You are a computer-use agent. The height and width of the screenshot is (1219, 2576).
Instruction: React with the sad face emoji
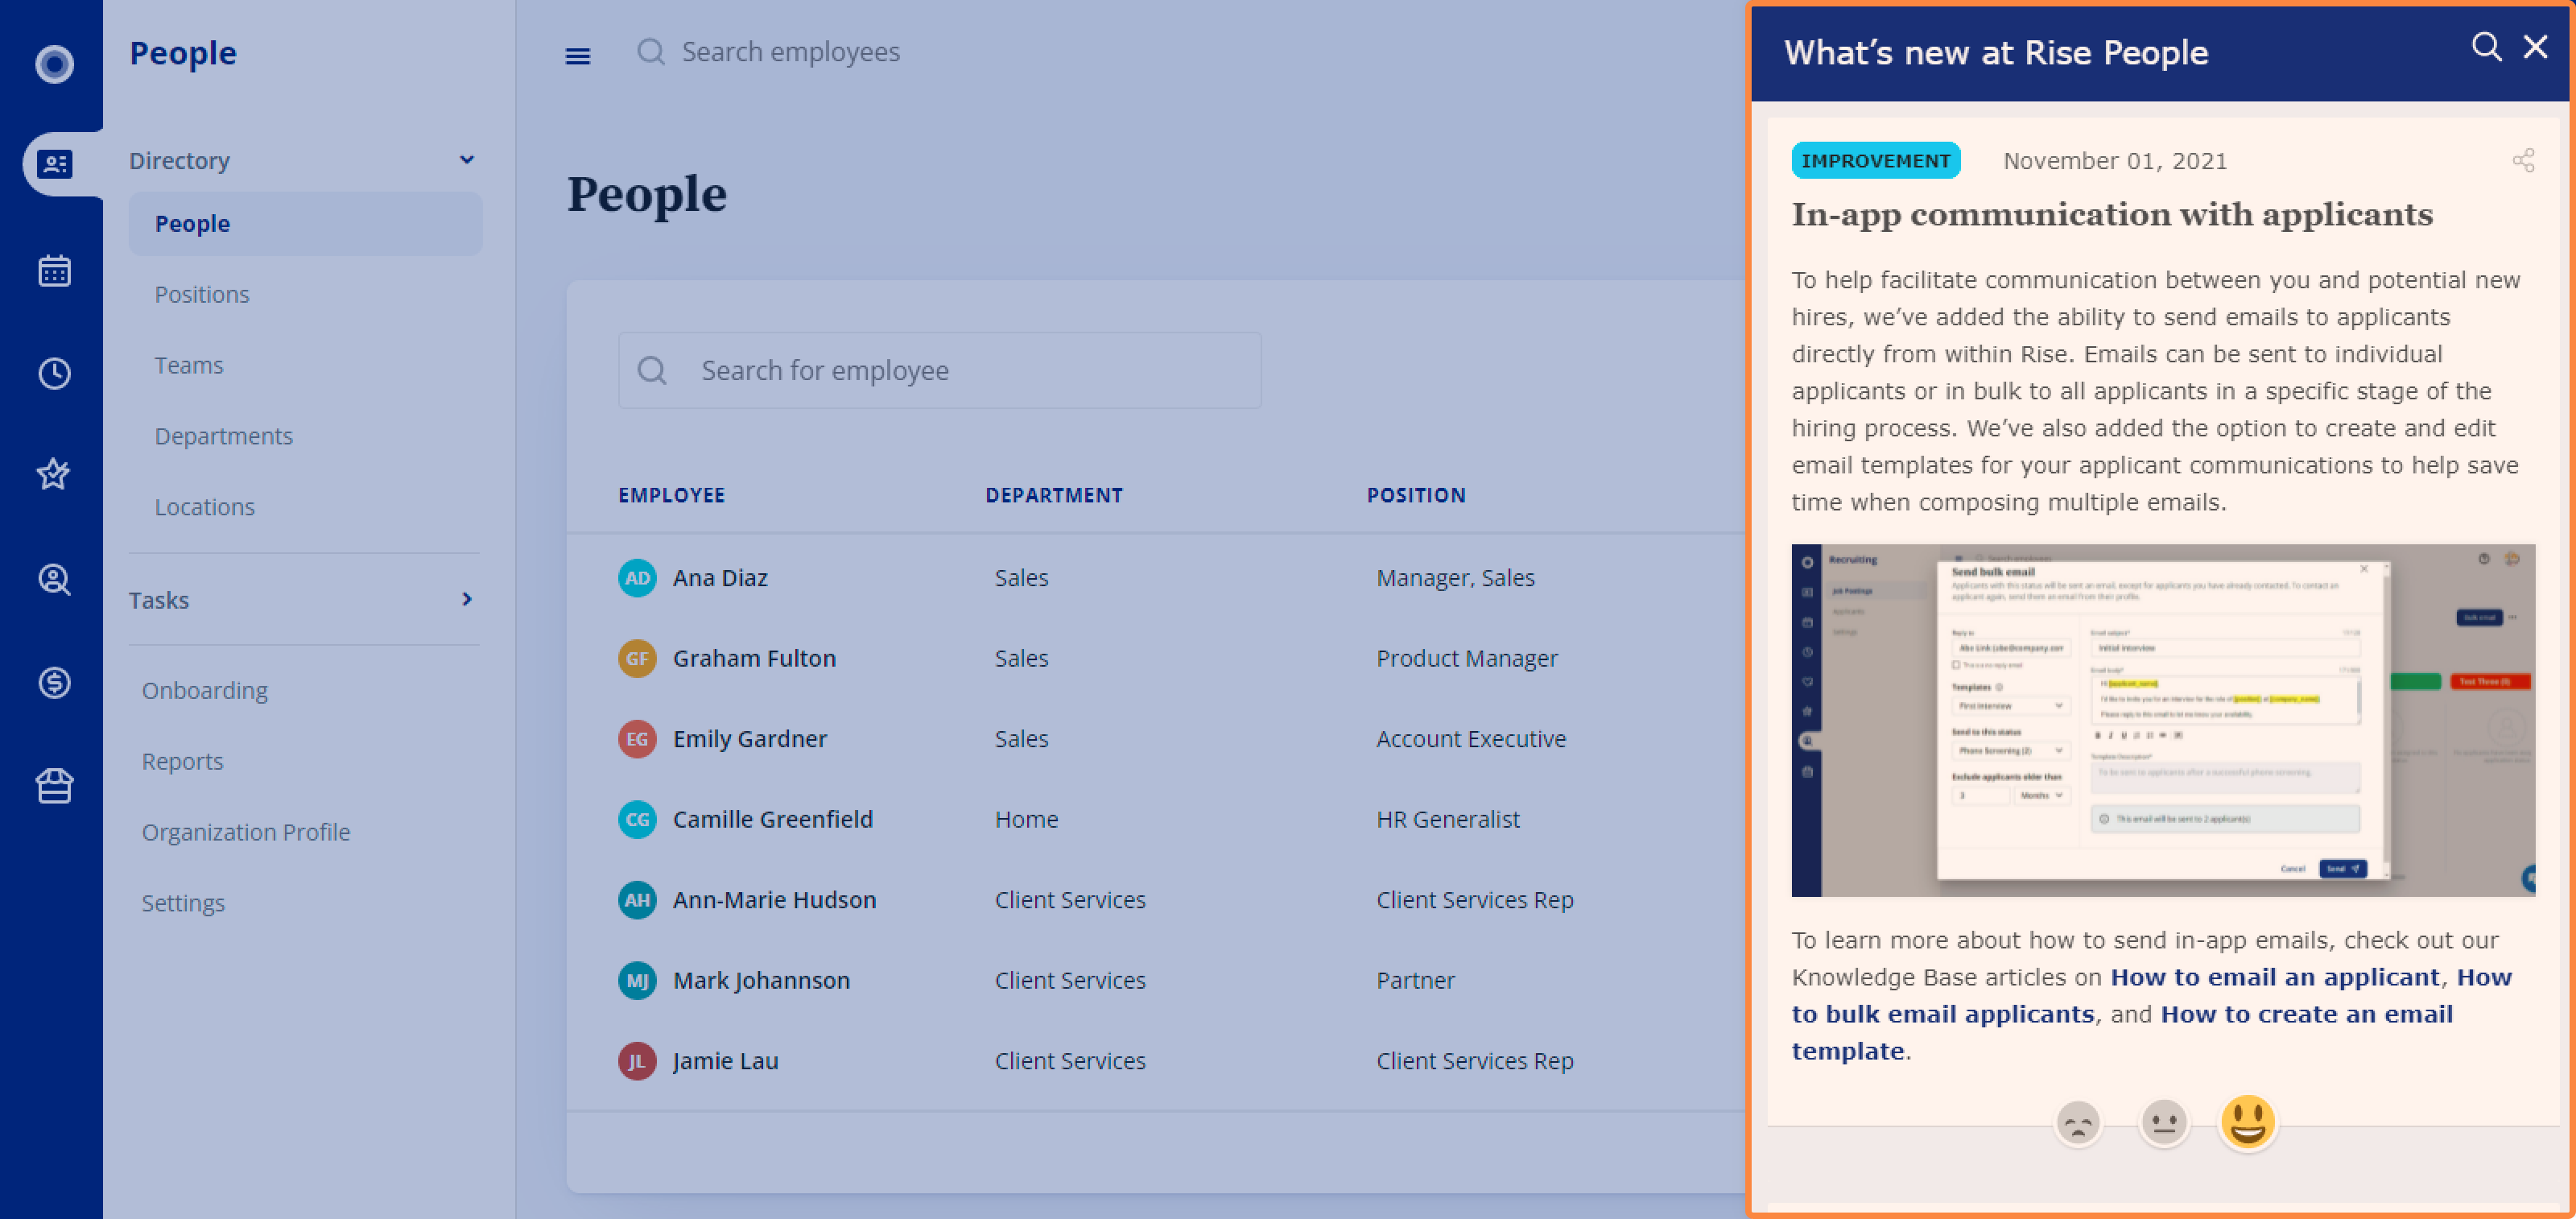(x=2078, y=1123)
